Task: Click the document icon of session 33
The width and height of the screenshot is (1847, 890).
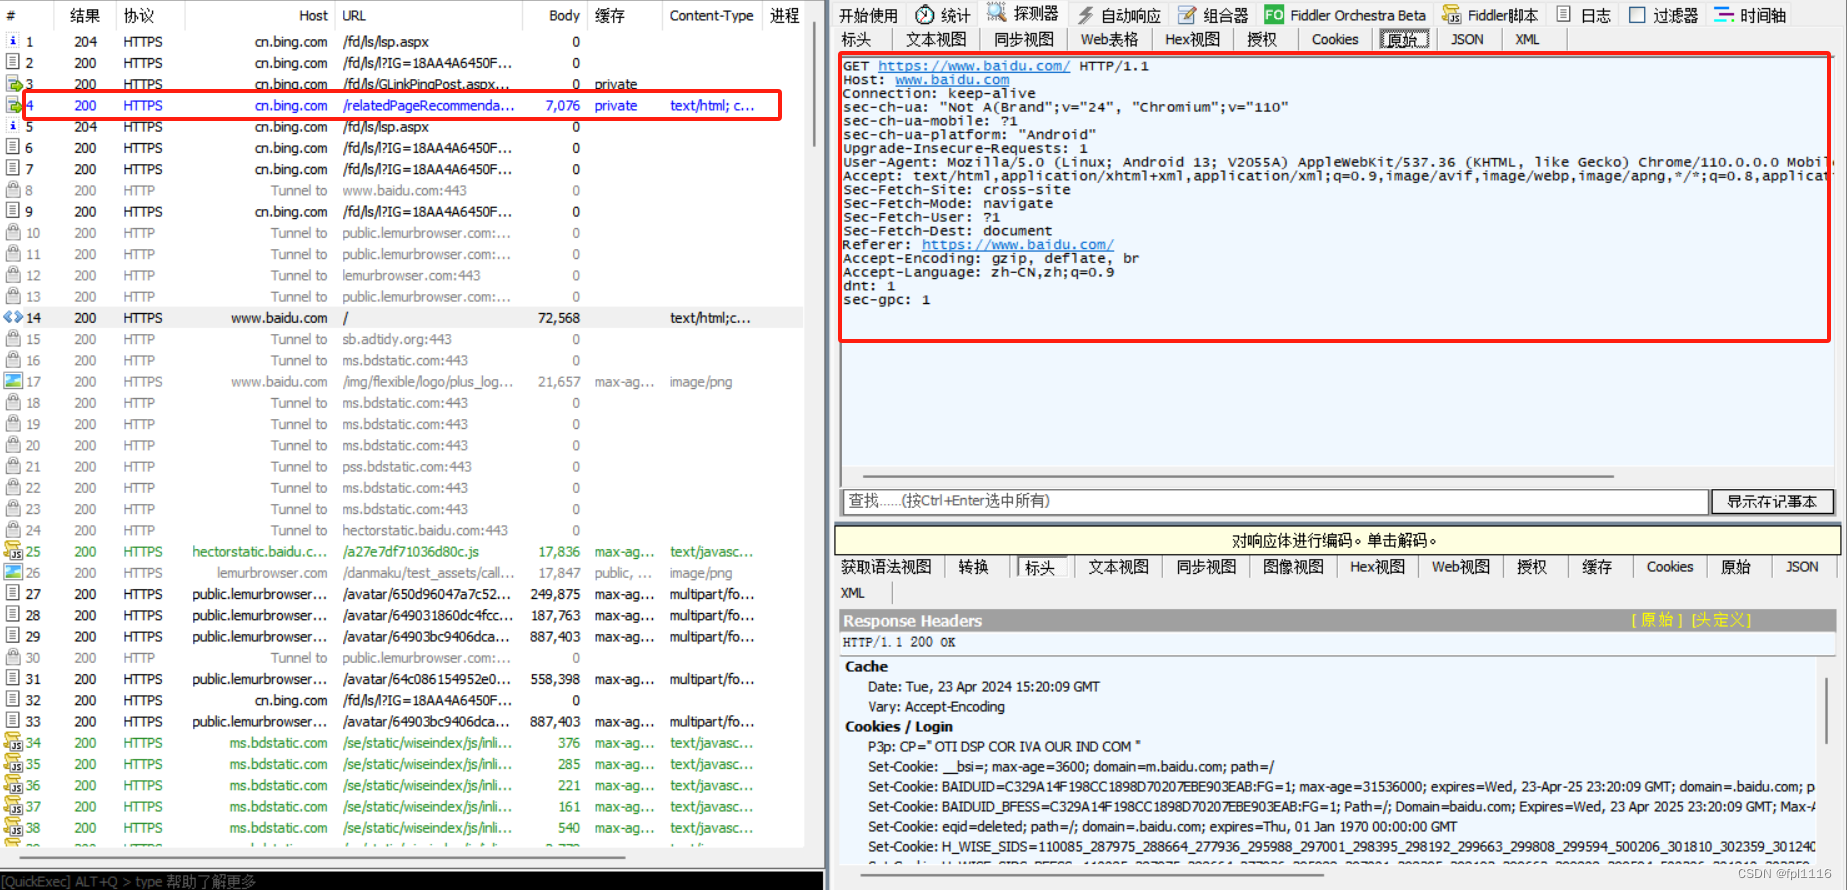Action: pos(13,721)
